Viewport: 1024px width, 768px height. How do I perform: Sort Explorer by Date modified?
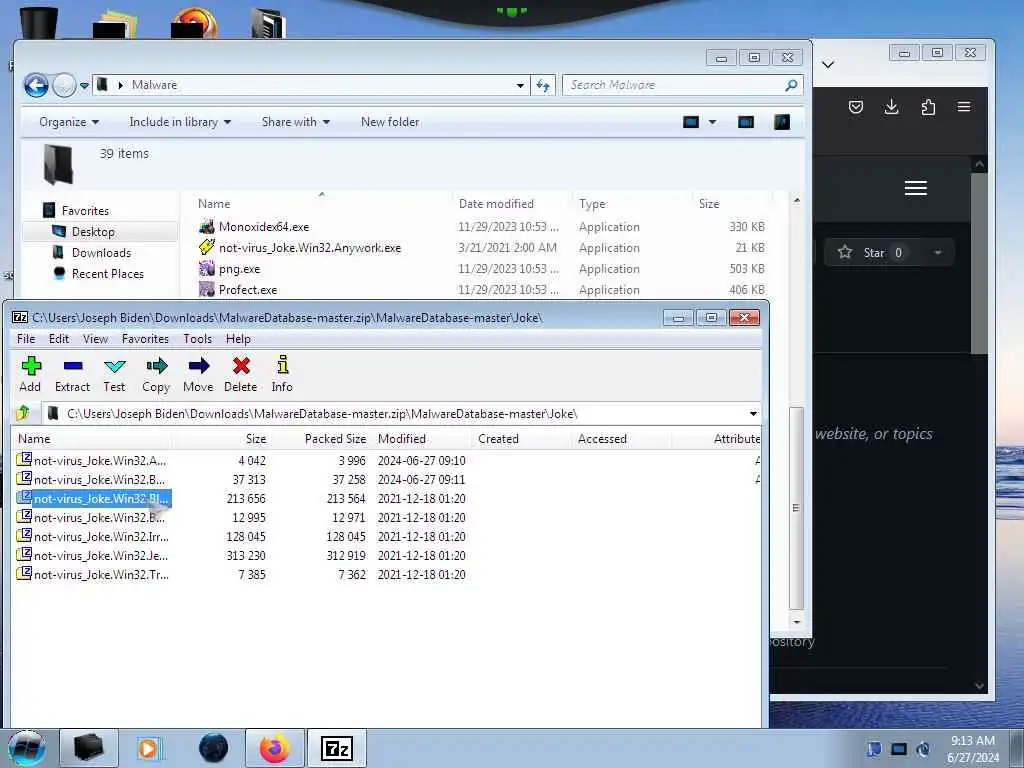[496, 204]
